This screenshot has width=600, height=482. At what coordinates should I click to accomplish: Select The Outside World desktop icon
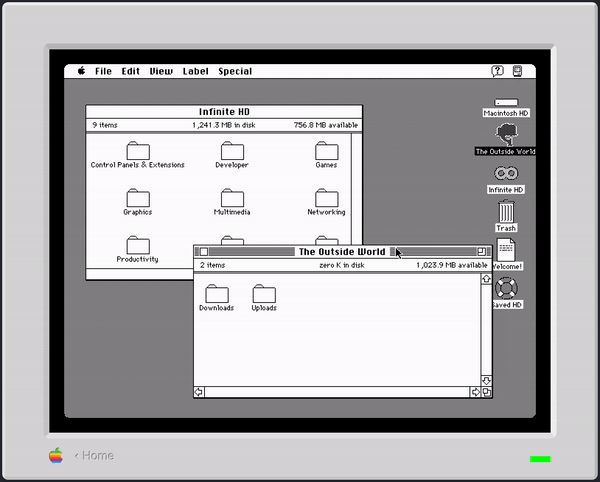[x=506, y=135]
